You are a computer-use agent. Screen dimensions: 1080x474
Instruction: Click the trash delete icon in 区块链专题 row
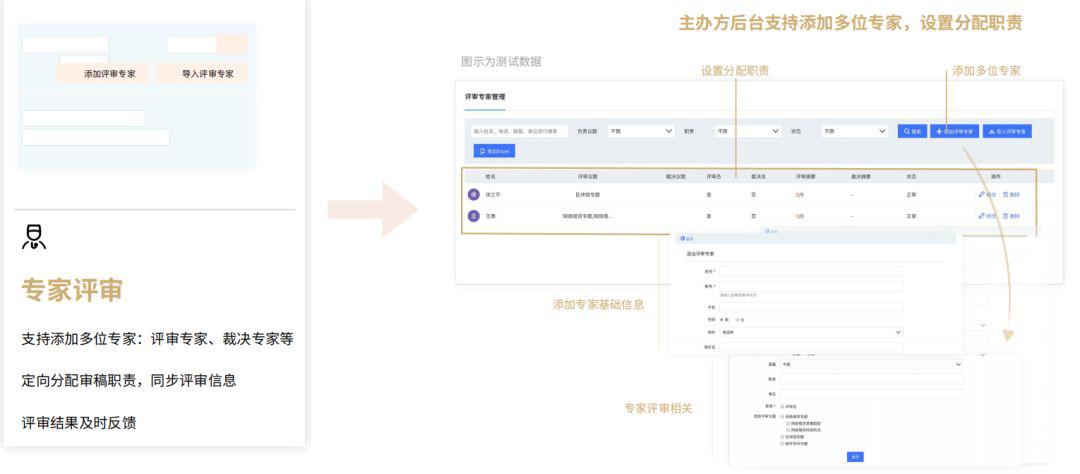pyautogui.click(x=1006, y=194)
